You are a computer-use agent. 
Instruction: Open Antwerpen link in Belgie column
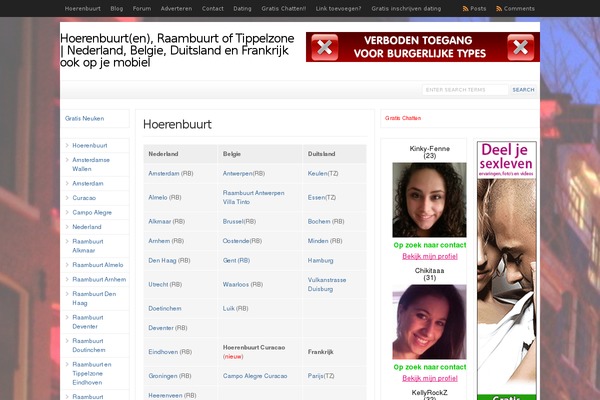click(237, 173)
